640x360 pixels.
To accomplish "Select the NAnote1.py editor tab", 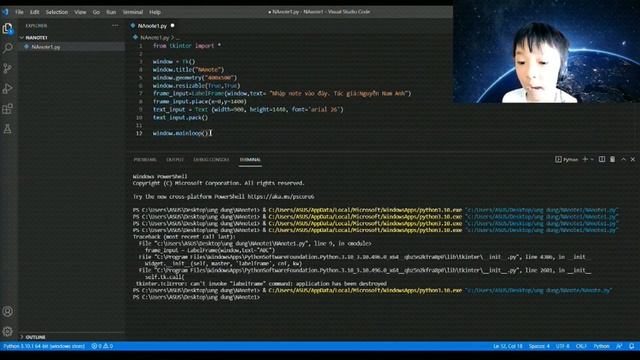I will click(152, 26).
